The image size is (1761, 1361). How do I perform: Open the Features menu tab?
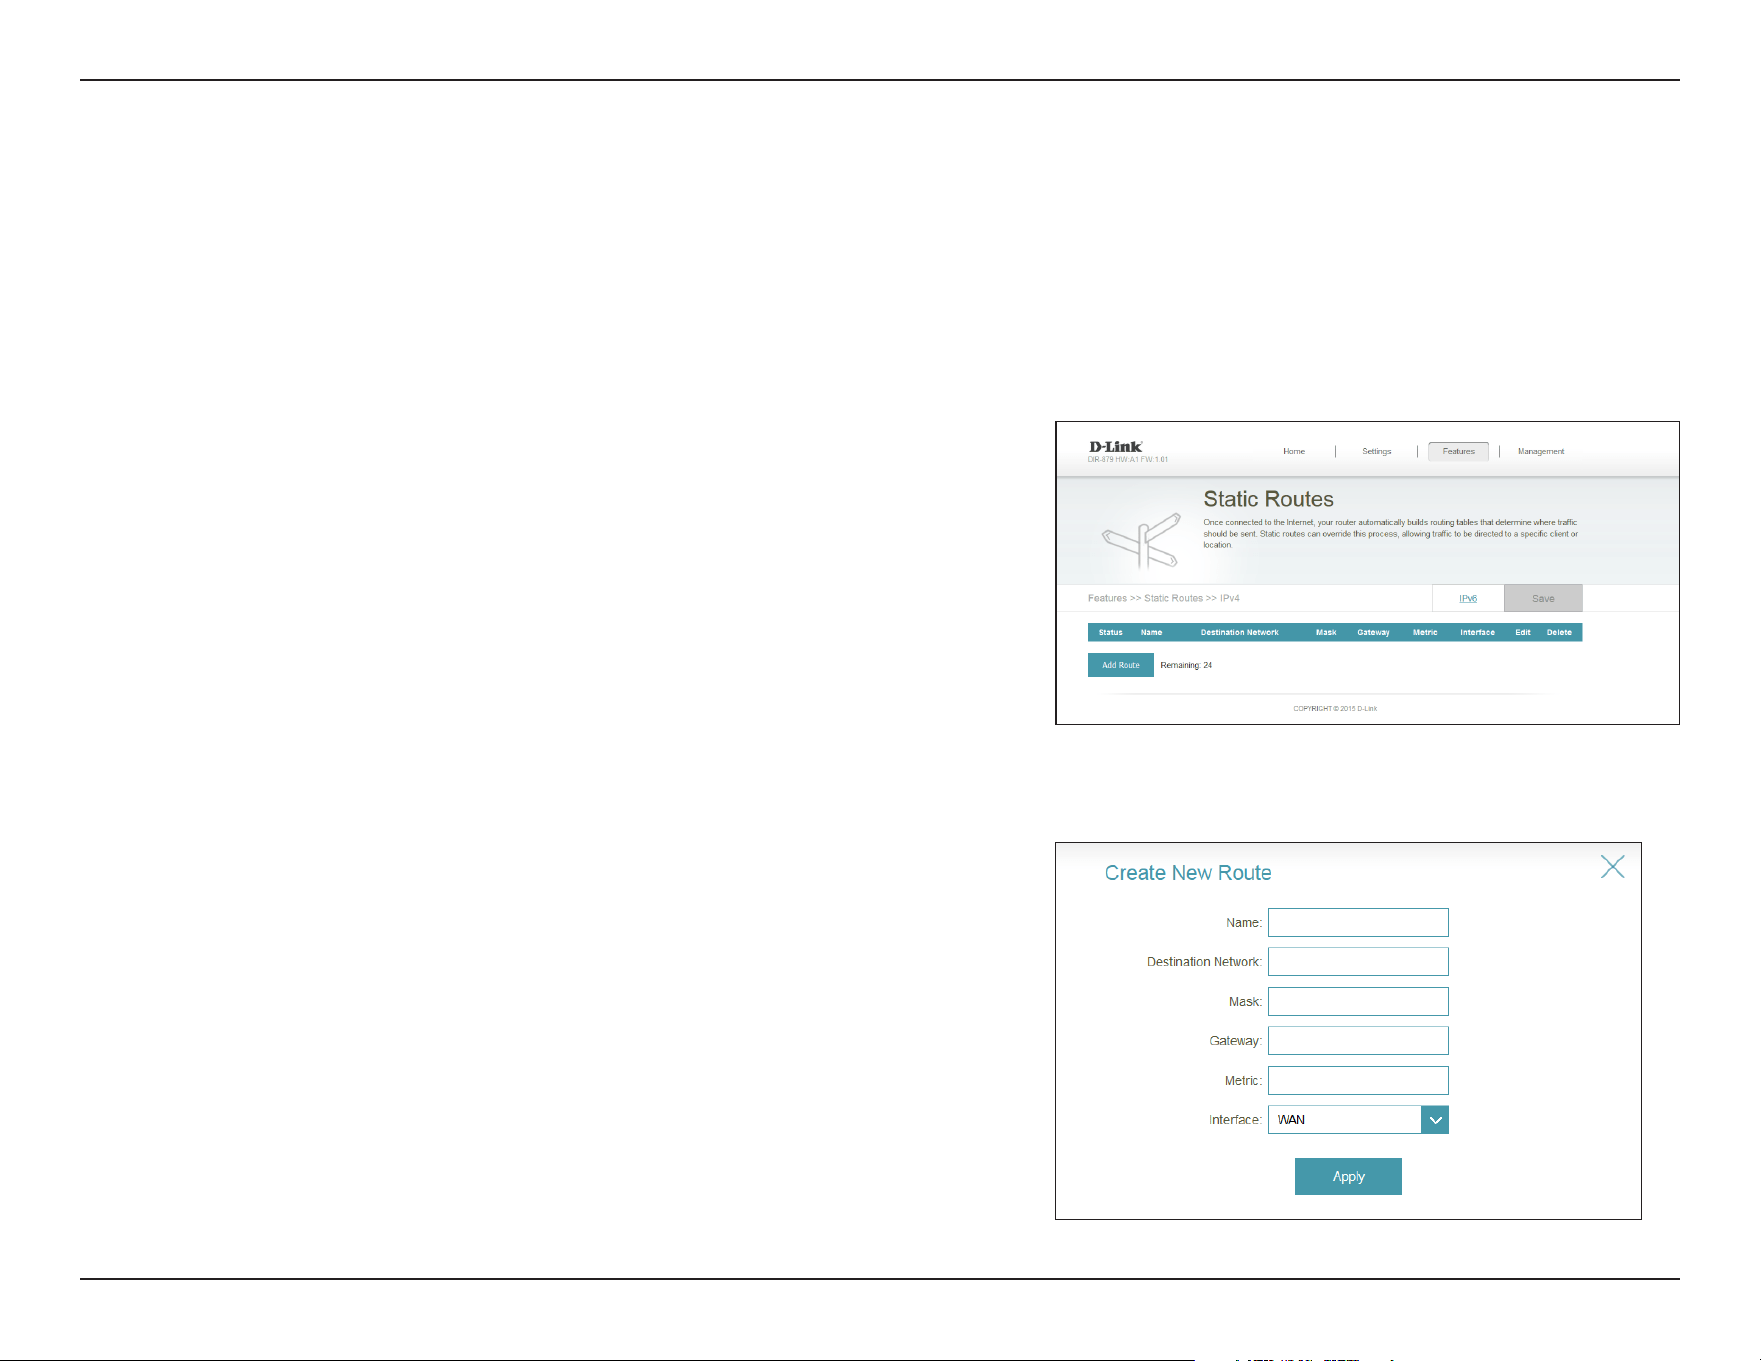tap(1458, 451)
